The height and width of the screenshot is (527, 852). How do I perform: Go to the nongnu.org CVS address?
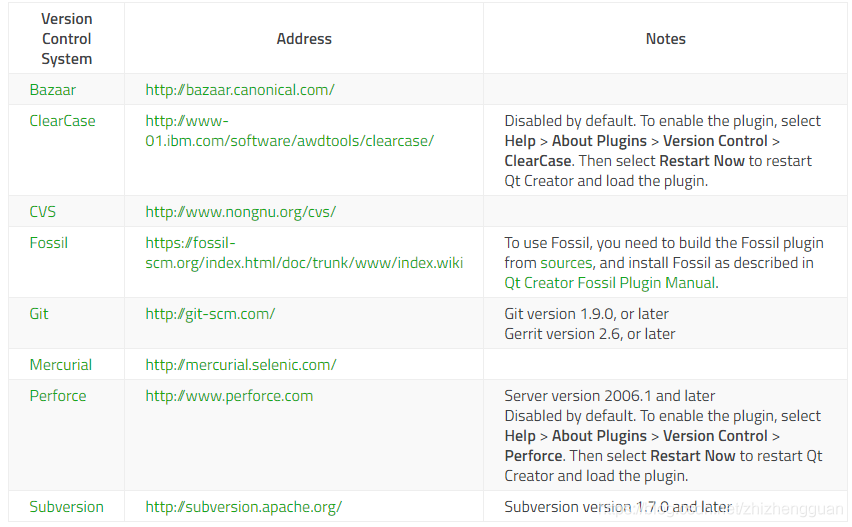240,212
